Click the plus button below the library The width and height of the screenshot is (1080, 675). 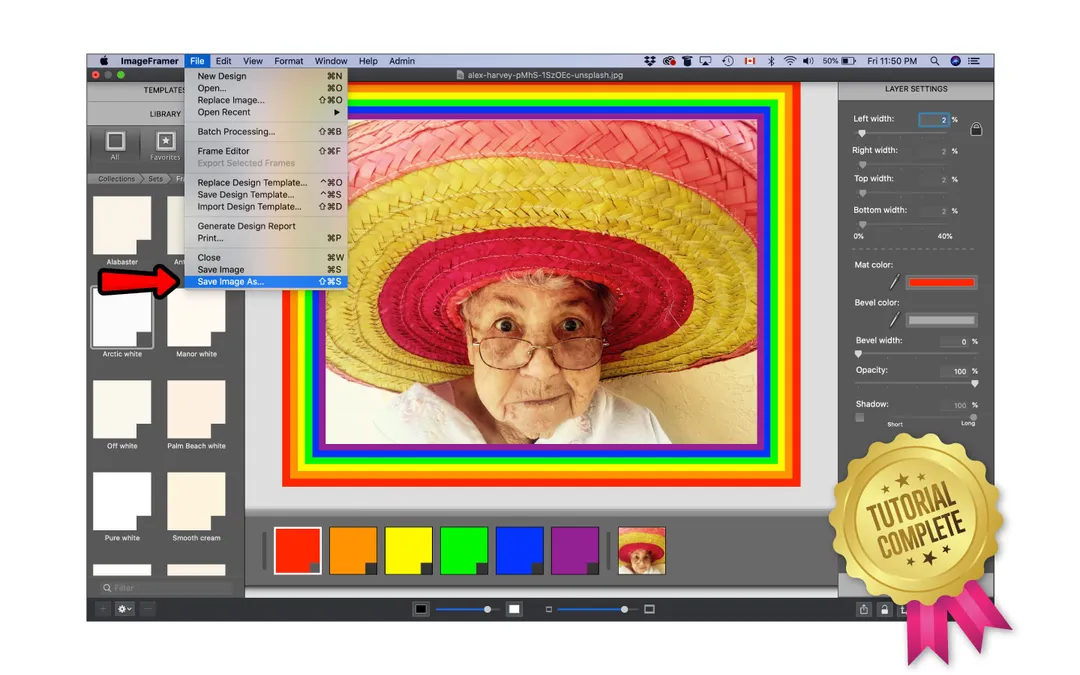click(x=103, y=609)
